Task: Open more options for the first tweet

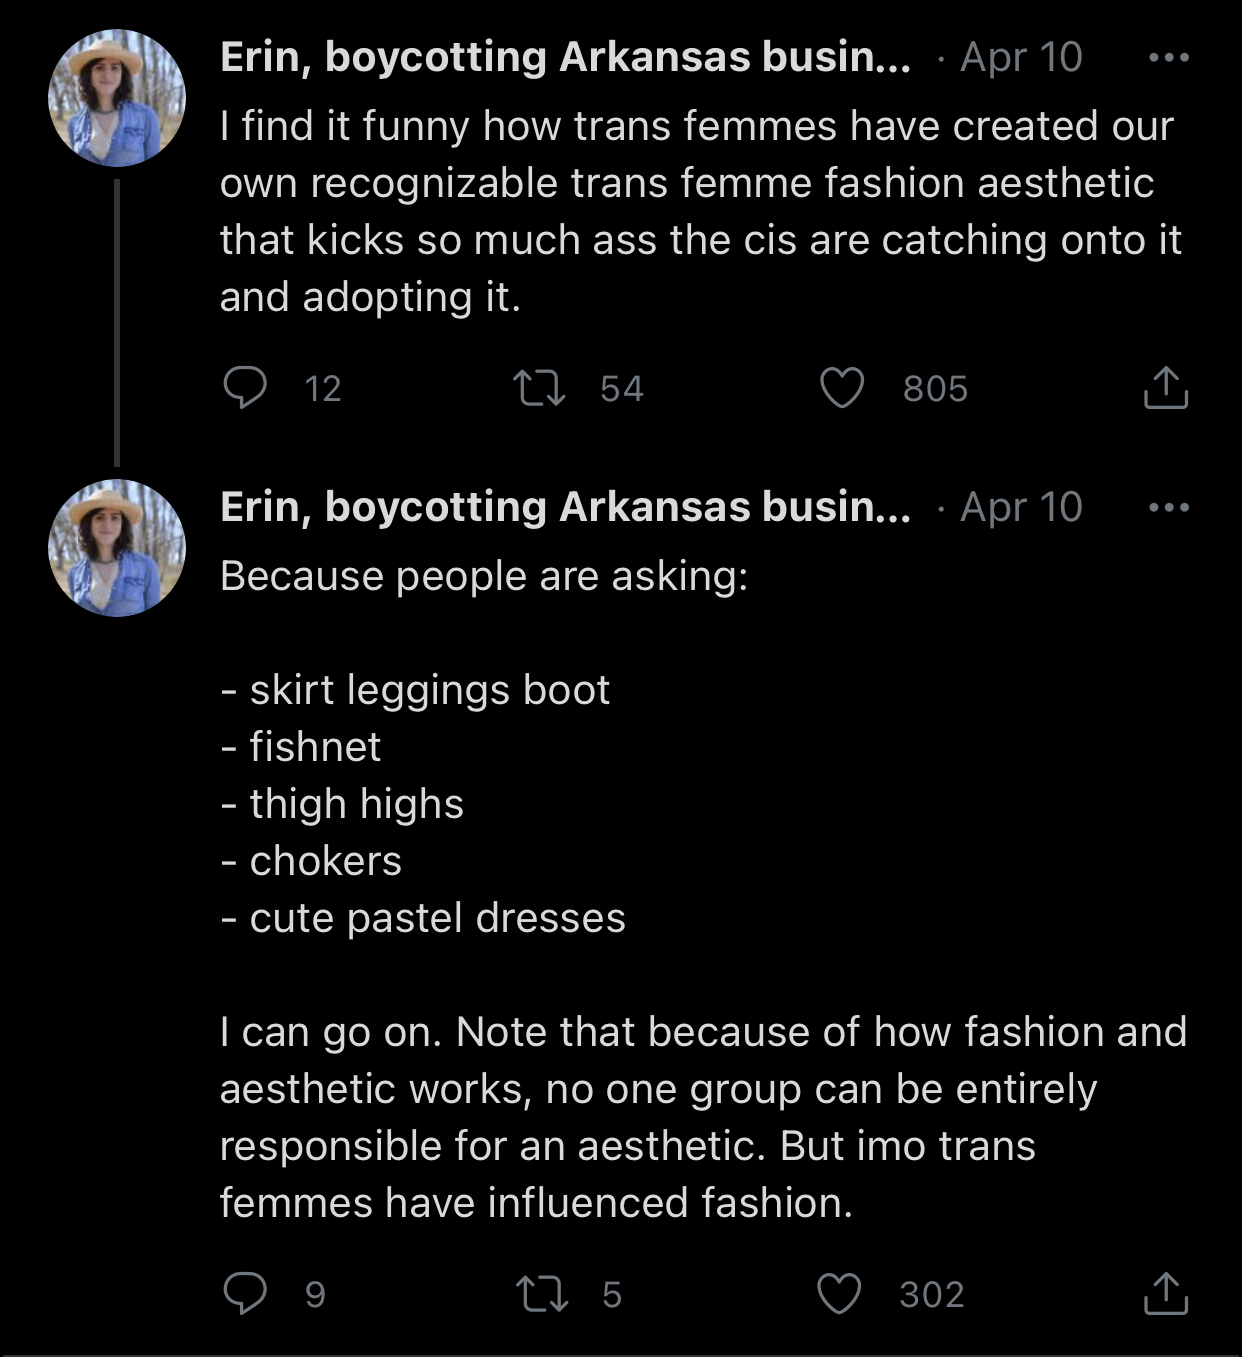Action: coord(1168,58)
